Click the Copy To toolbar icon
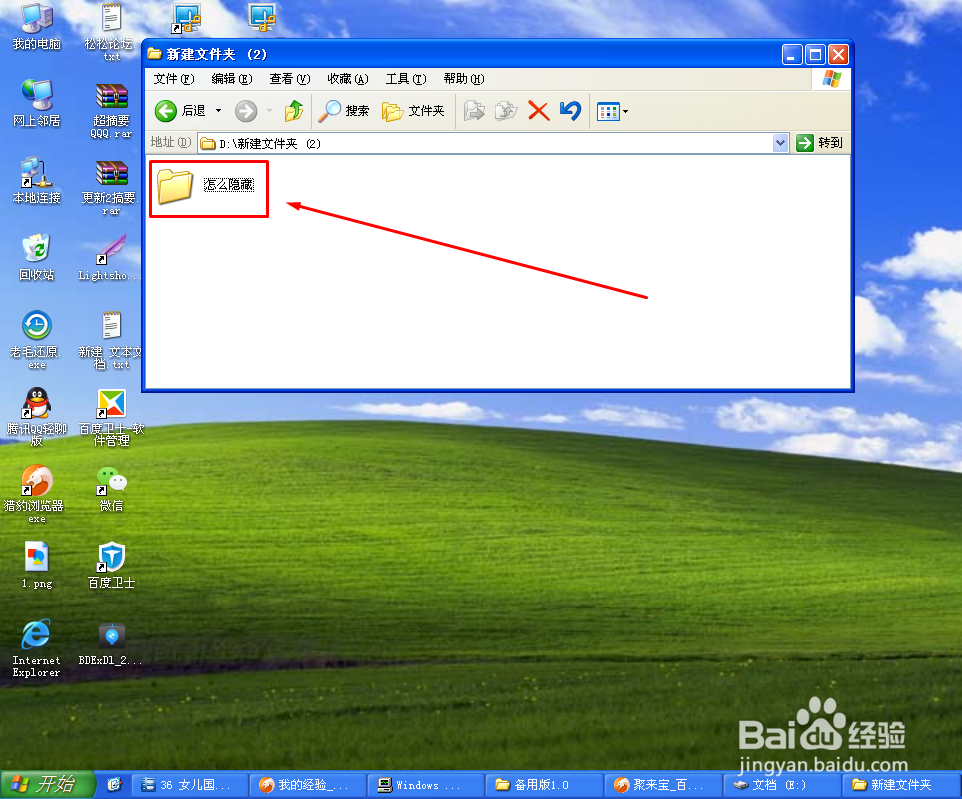Screen dimensions: 962x799 pos(506,111)
